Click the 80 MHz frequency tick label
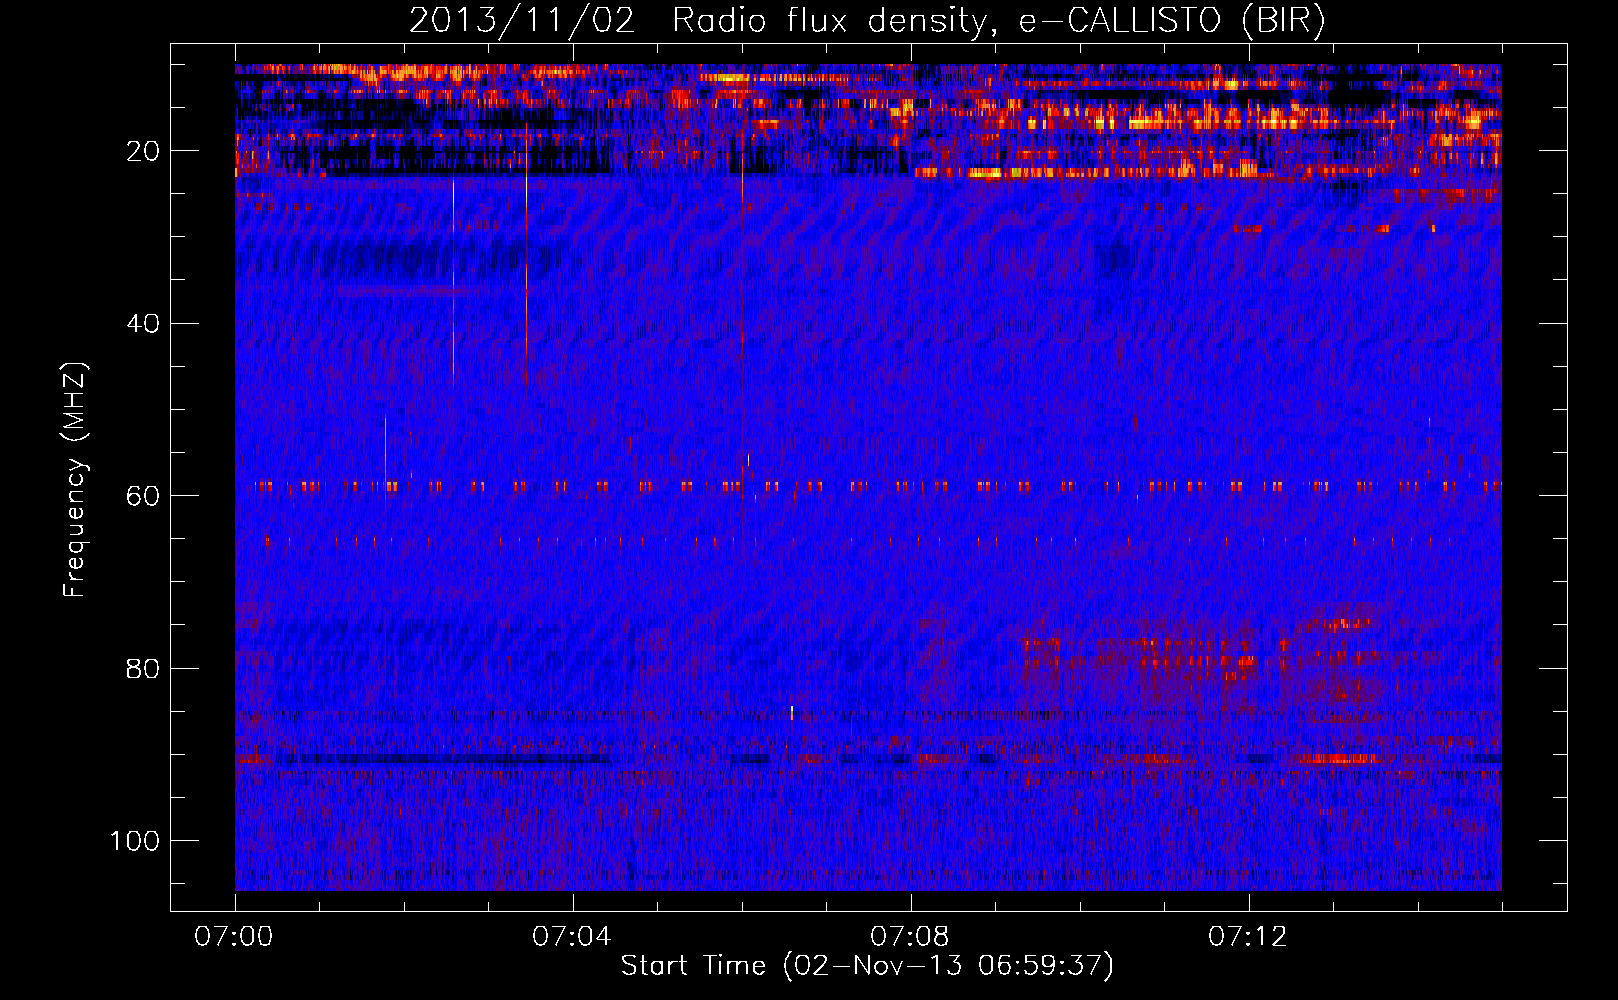 click(143, 668)
